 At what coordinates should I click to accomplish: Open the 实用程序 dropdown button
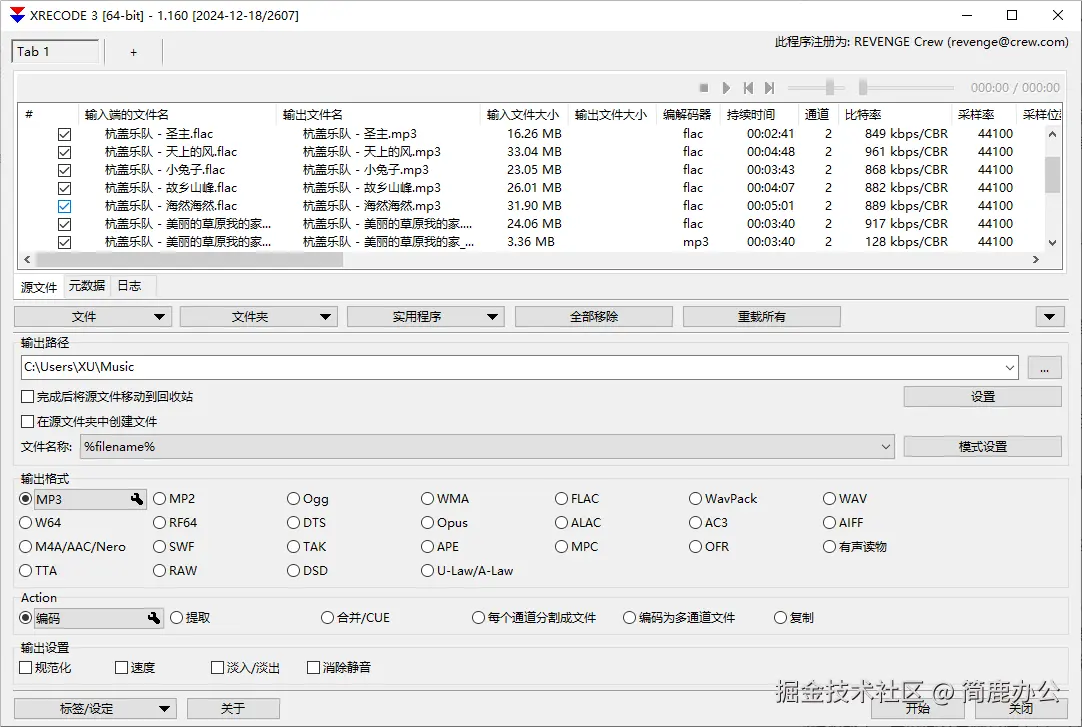click(426, 317)
